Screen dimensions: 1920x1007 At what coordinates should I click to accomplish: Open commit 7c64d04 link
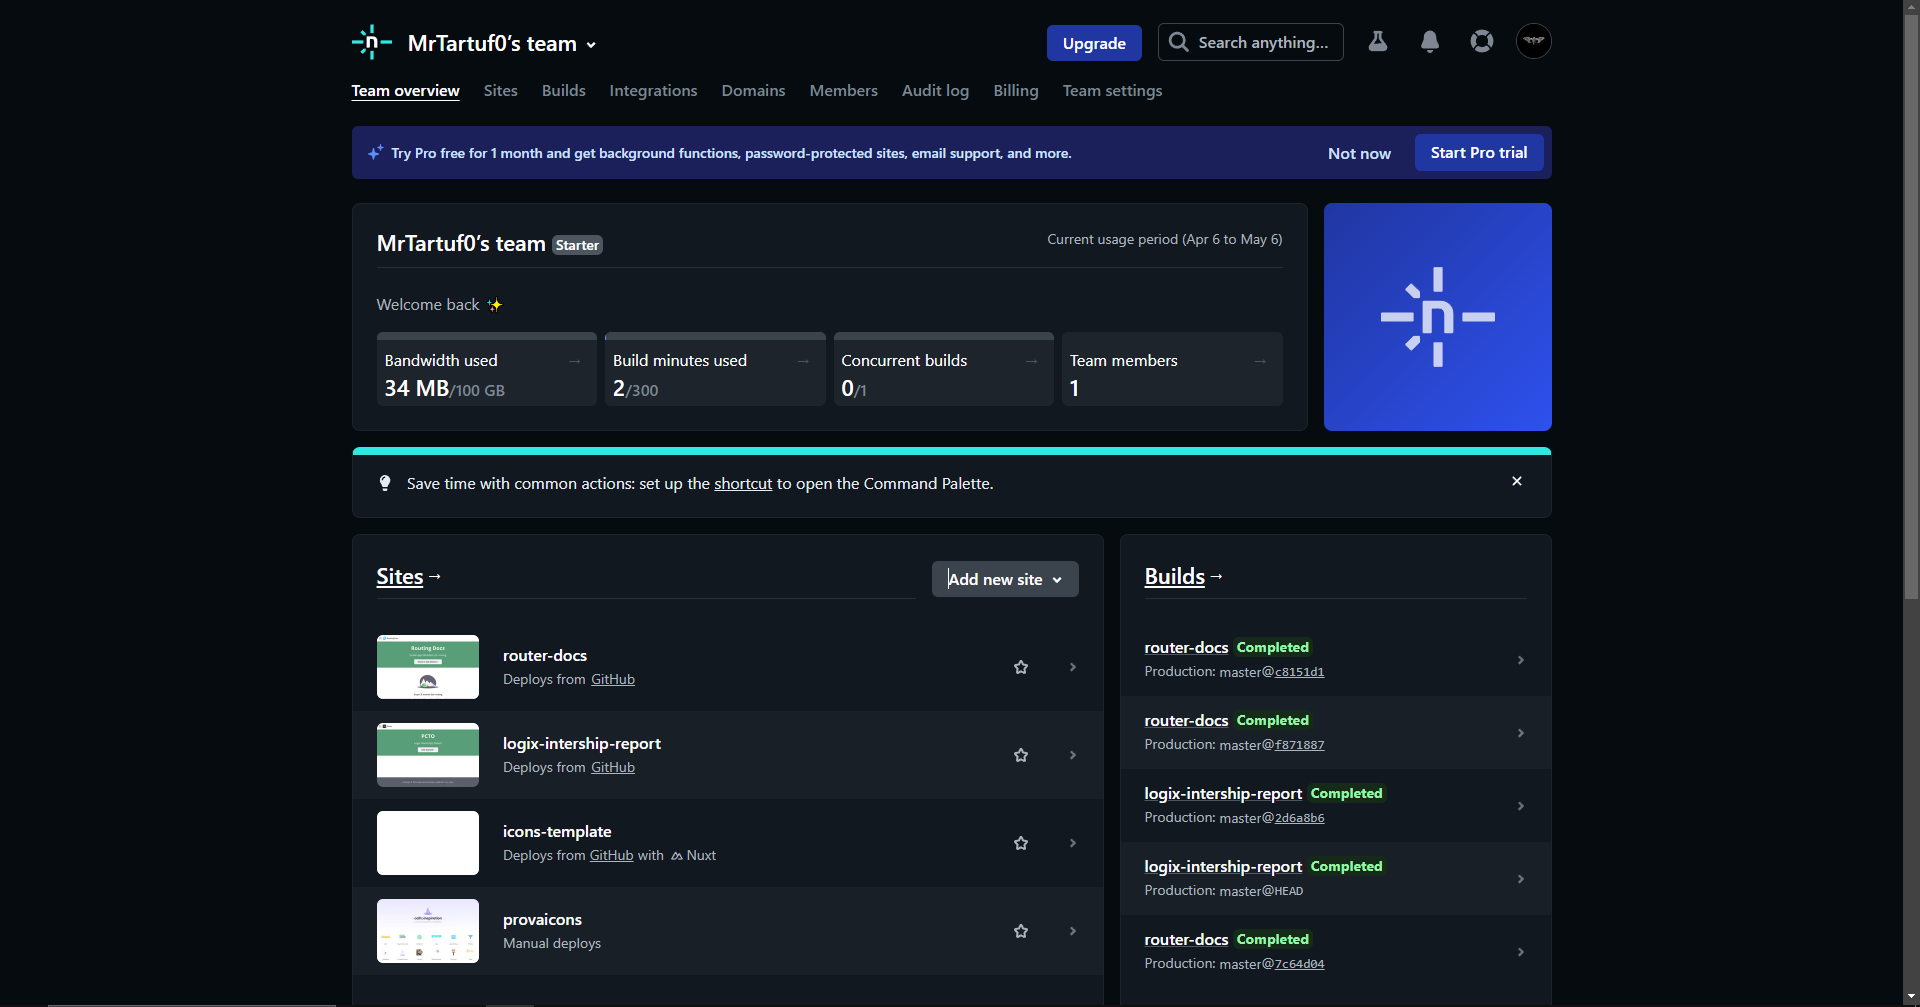(x=1299, y=964)
